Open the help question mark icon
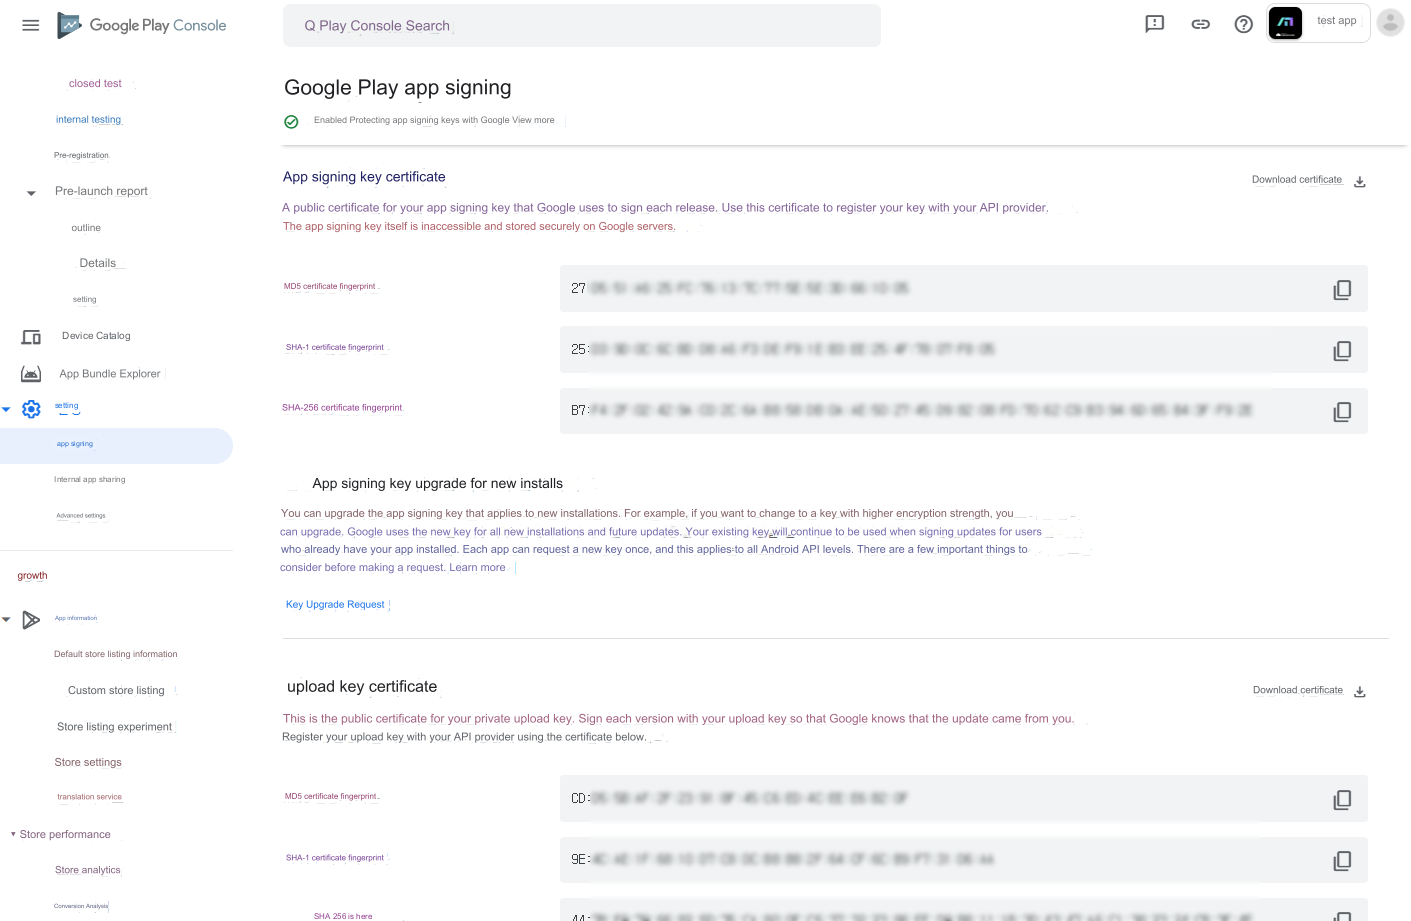The height and width of the screenshot is (921, 1411). tap(1244, 24)
